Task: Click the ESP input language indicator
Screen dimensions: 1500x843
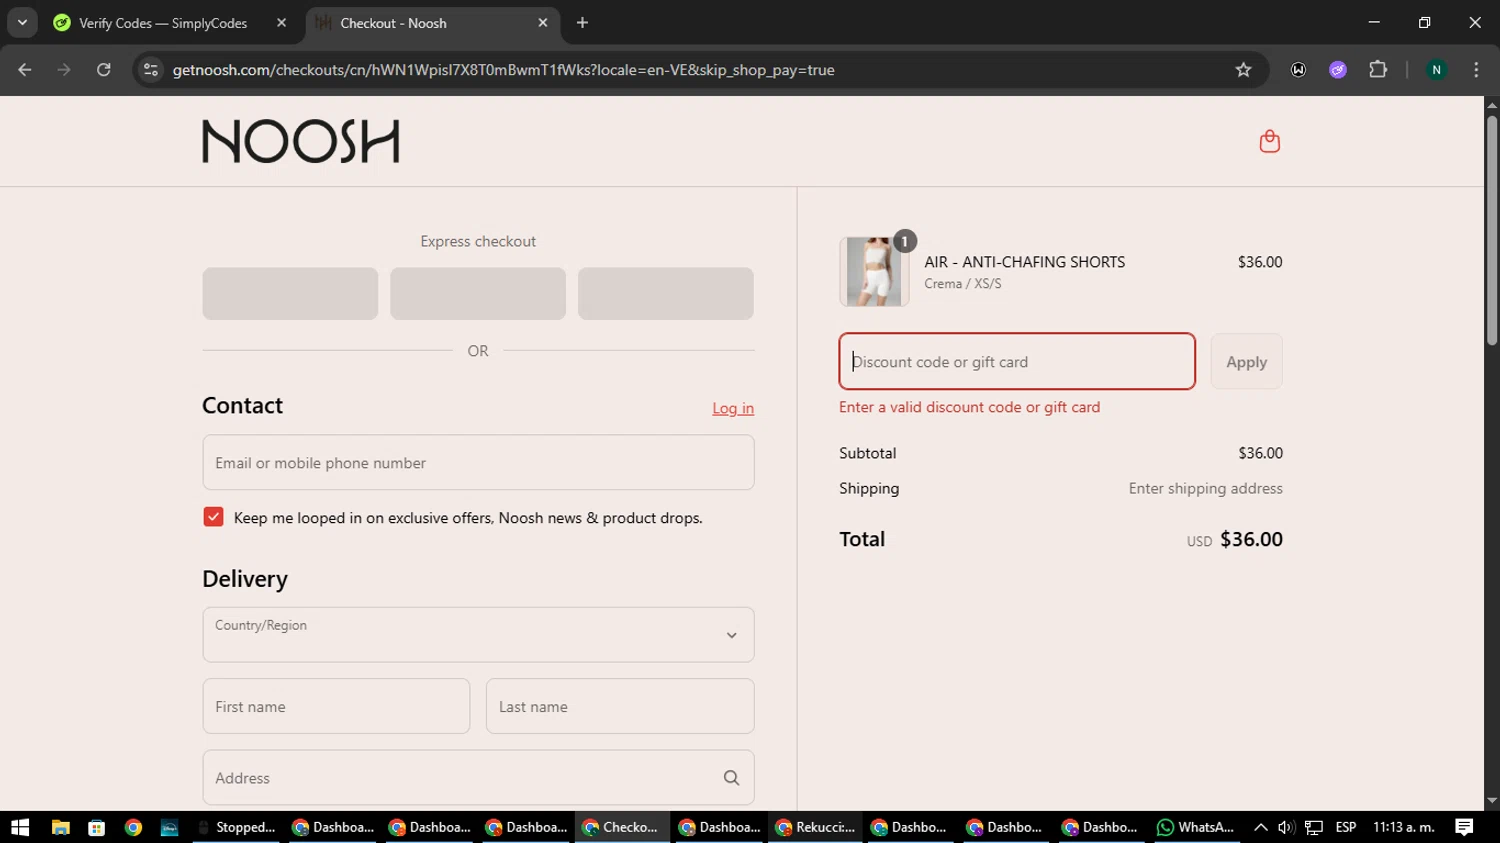Action: point(1346,827)
